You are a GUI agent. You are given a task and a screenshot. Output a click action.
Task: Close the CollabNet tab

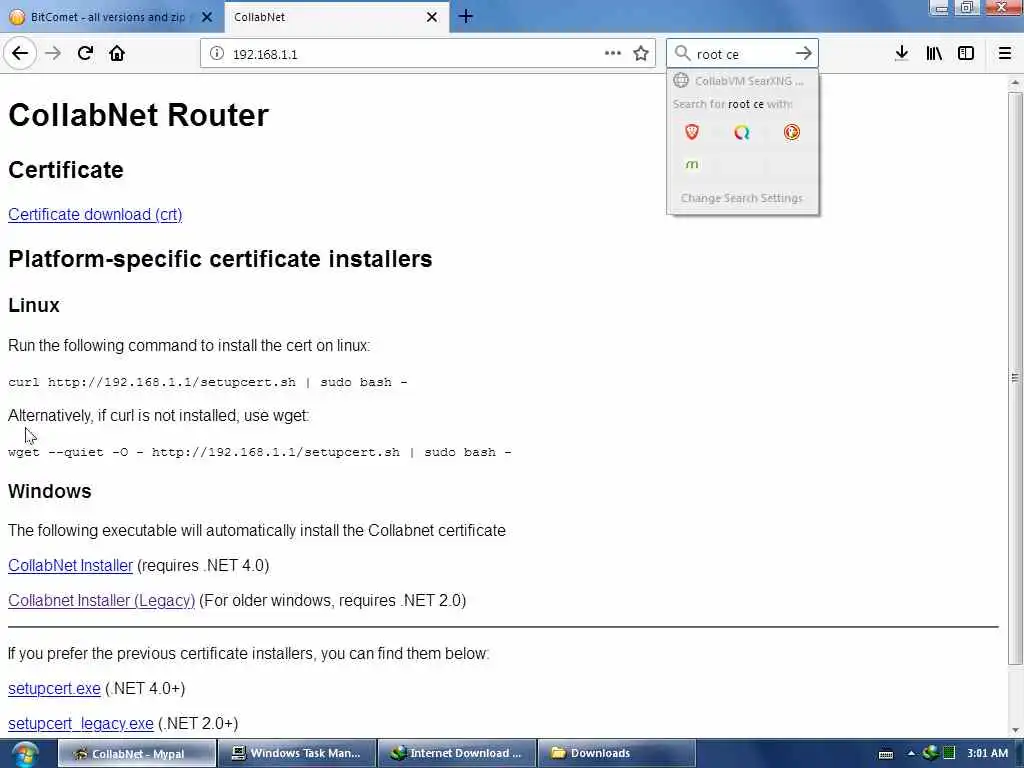point(432,17)
